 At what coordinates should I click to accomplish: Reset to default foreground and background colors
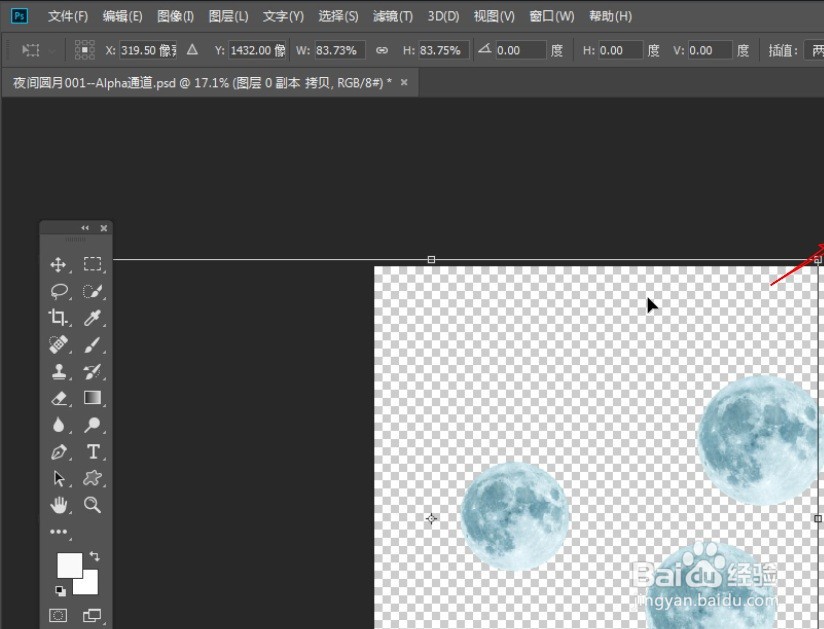[60, 591]
